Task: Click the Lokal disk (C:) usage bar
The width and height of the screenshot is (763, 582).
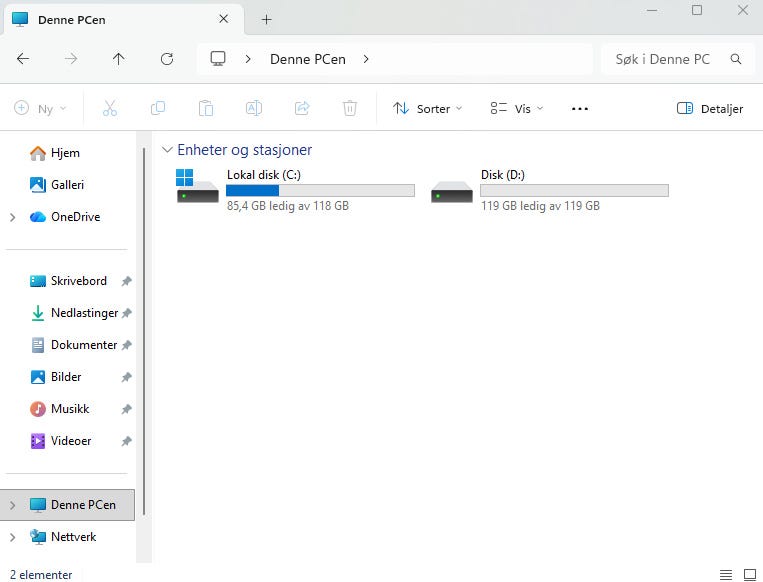Action: 320,190
